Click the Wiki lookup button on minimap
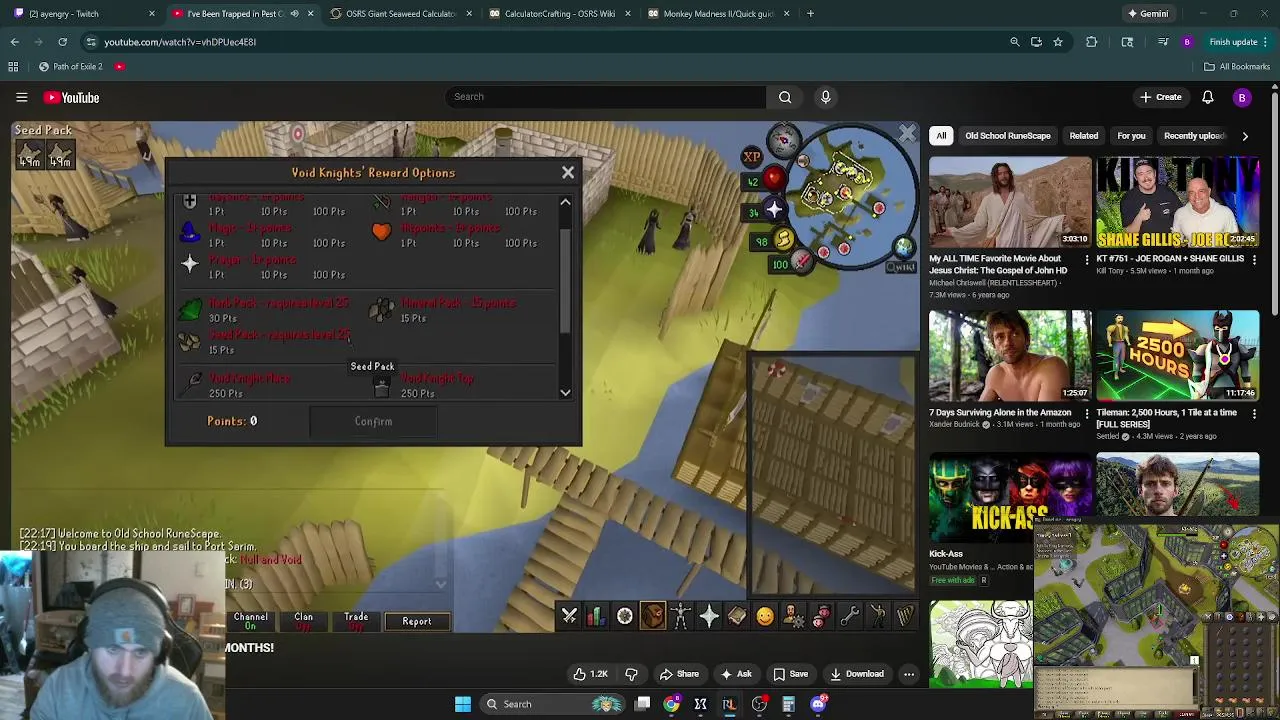1280x720 pixels. click(x=901, y=267)
